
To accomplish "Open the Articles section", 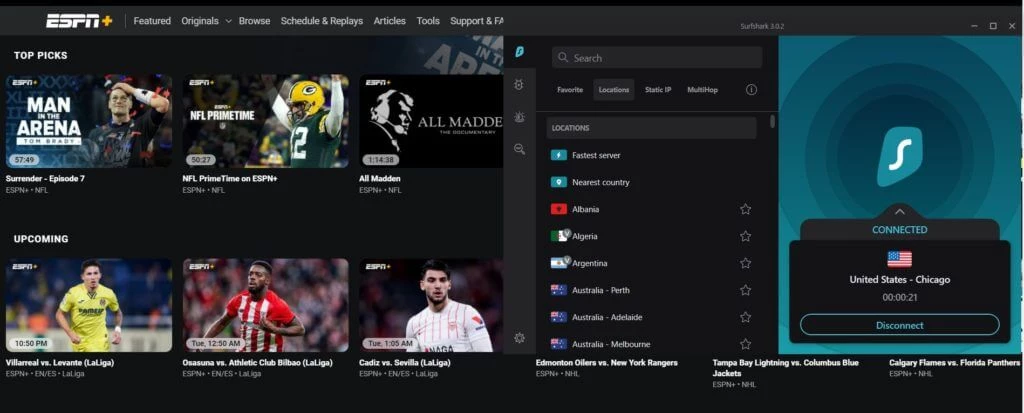I will 389,21.
